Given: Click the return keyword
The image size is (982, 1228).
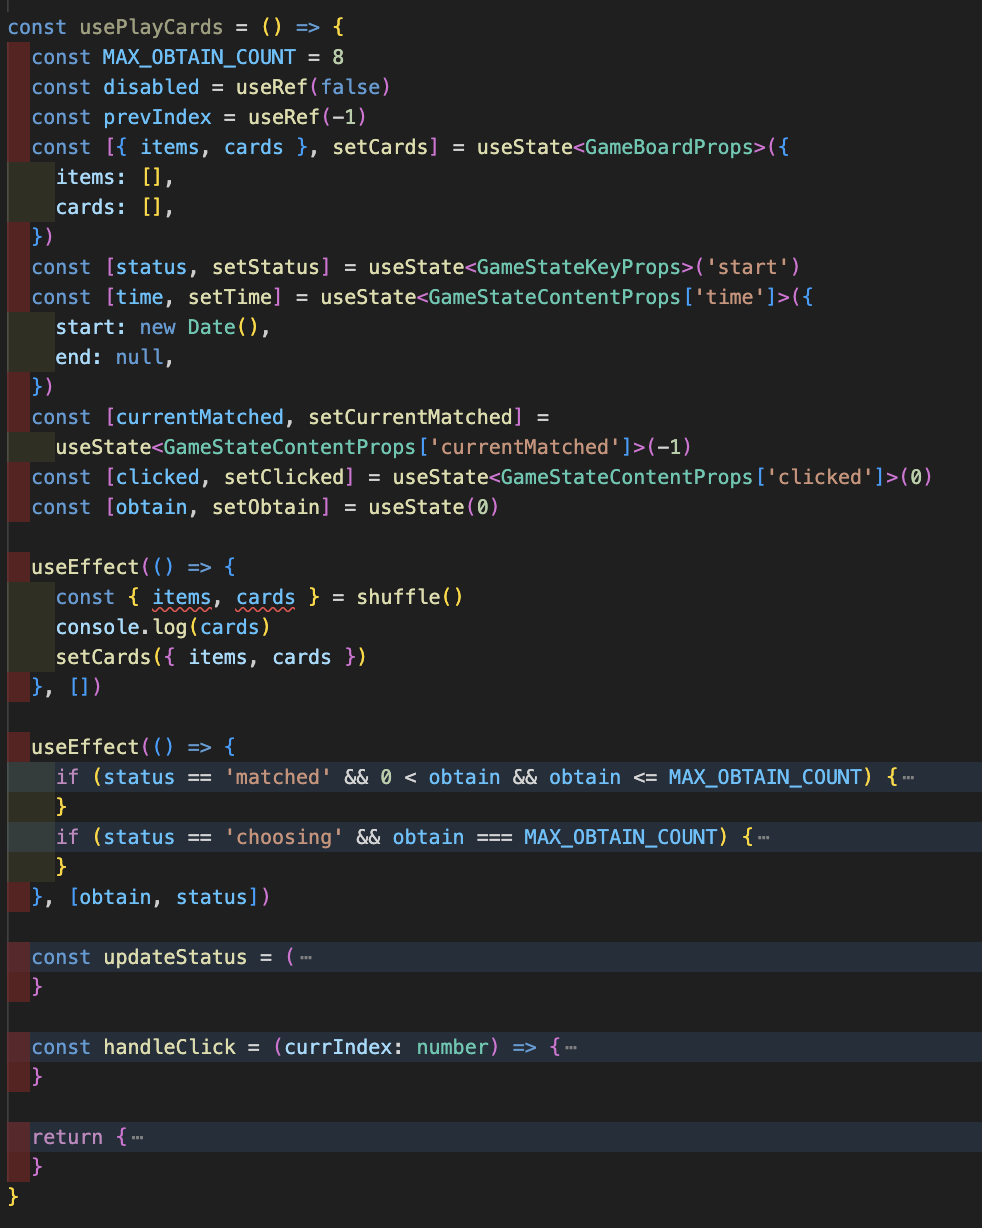Looking at the screenshot, I should (x=68, y=1137).
